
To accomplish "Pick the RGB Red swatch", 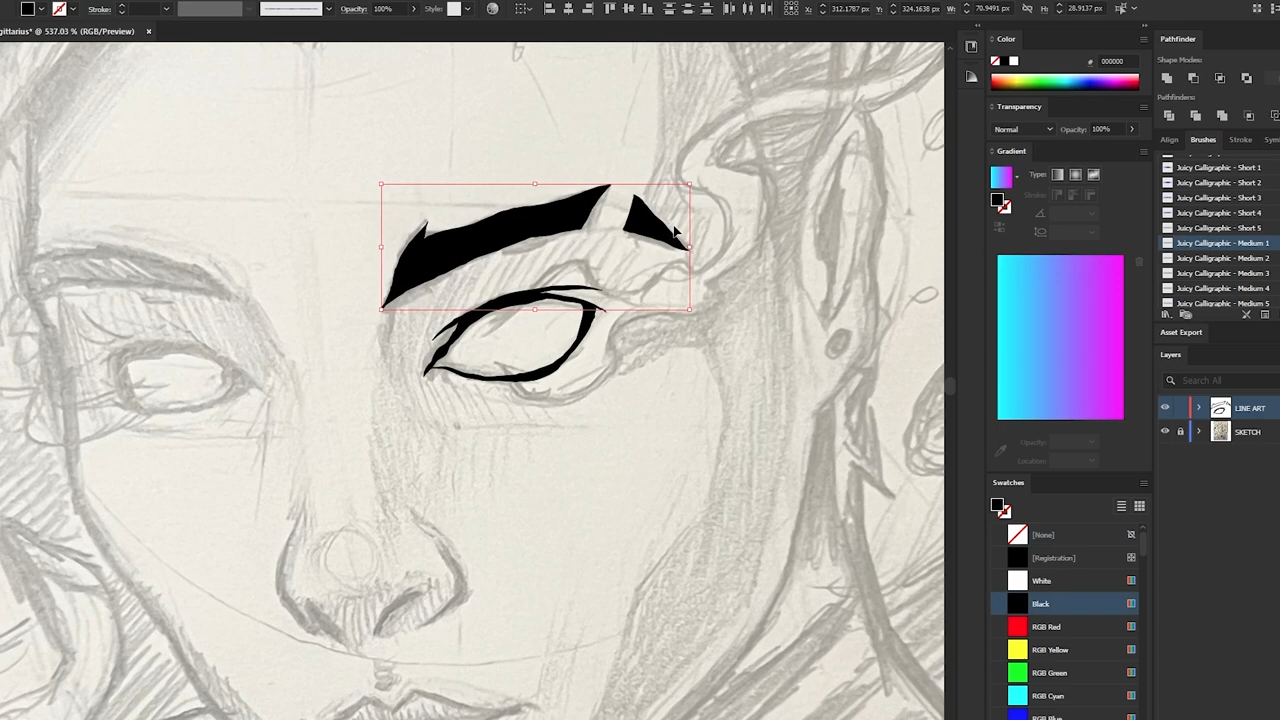I will click(x=1064, y=627).
